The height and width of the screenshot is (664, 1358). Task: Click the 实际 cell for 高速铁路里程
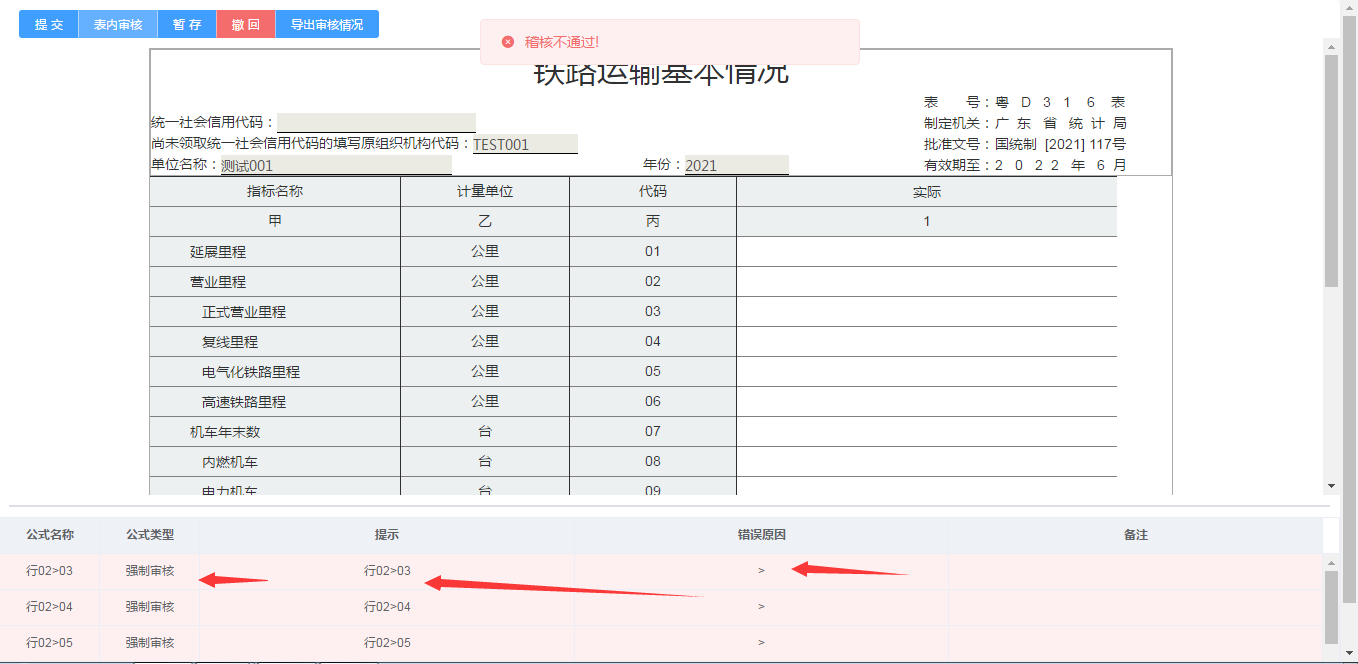click(926, 402)
